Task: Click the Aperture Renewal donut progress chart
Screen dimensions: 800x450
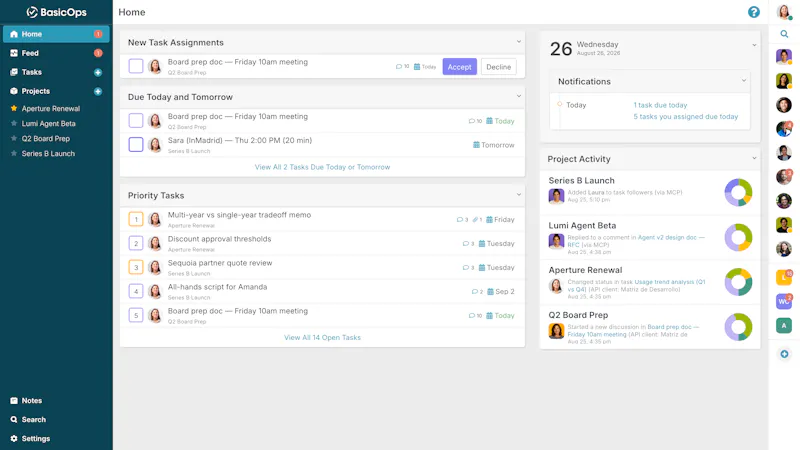Action: tap(738, 282)
